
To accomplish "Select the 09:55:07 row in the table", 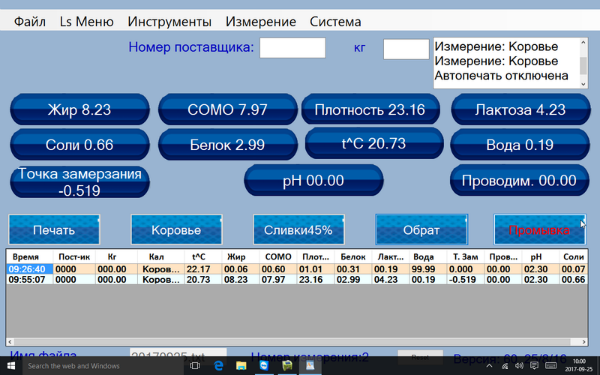I will 296,280.
